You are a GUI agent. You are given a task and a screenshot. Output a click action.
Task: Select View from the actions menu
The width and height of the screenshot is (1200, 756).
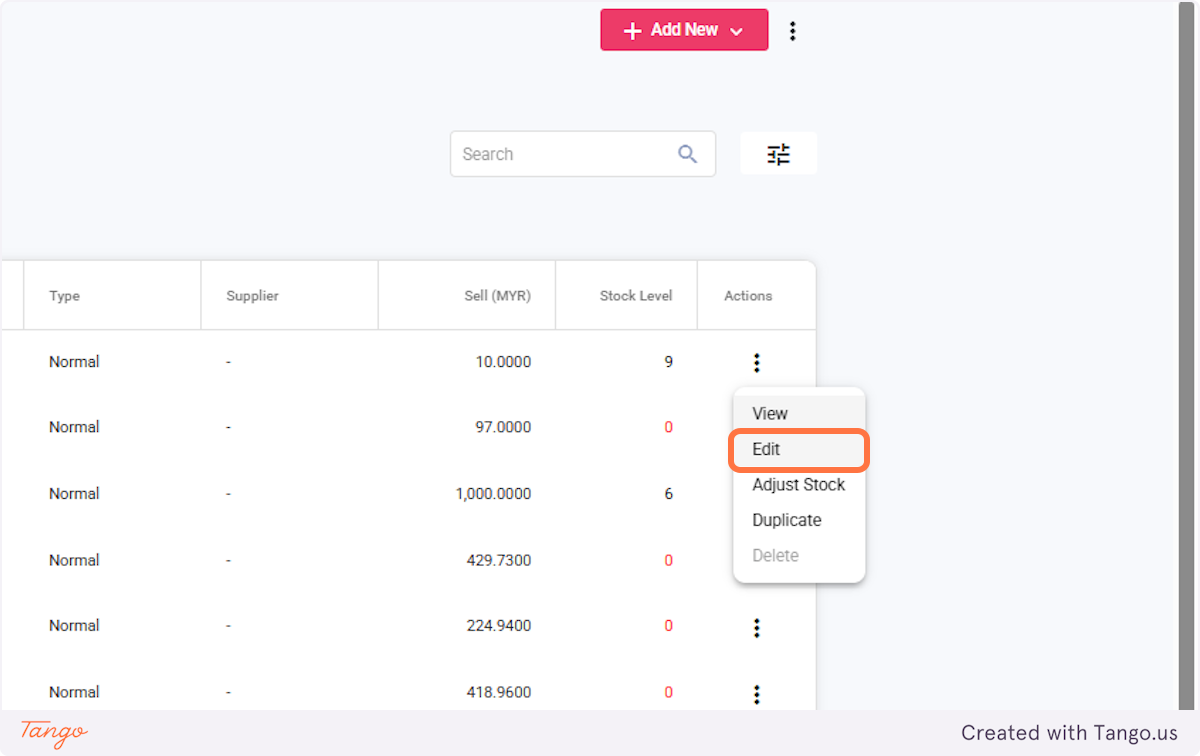[799, 413]
